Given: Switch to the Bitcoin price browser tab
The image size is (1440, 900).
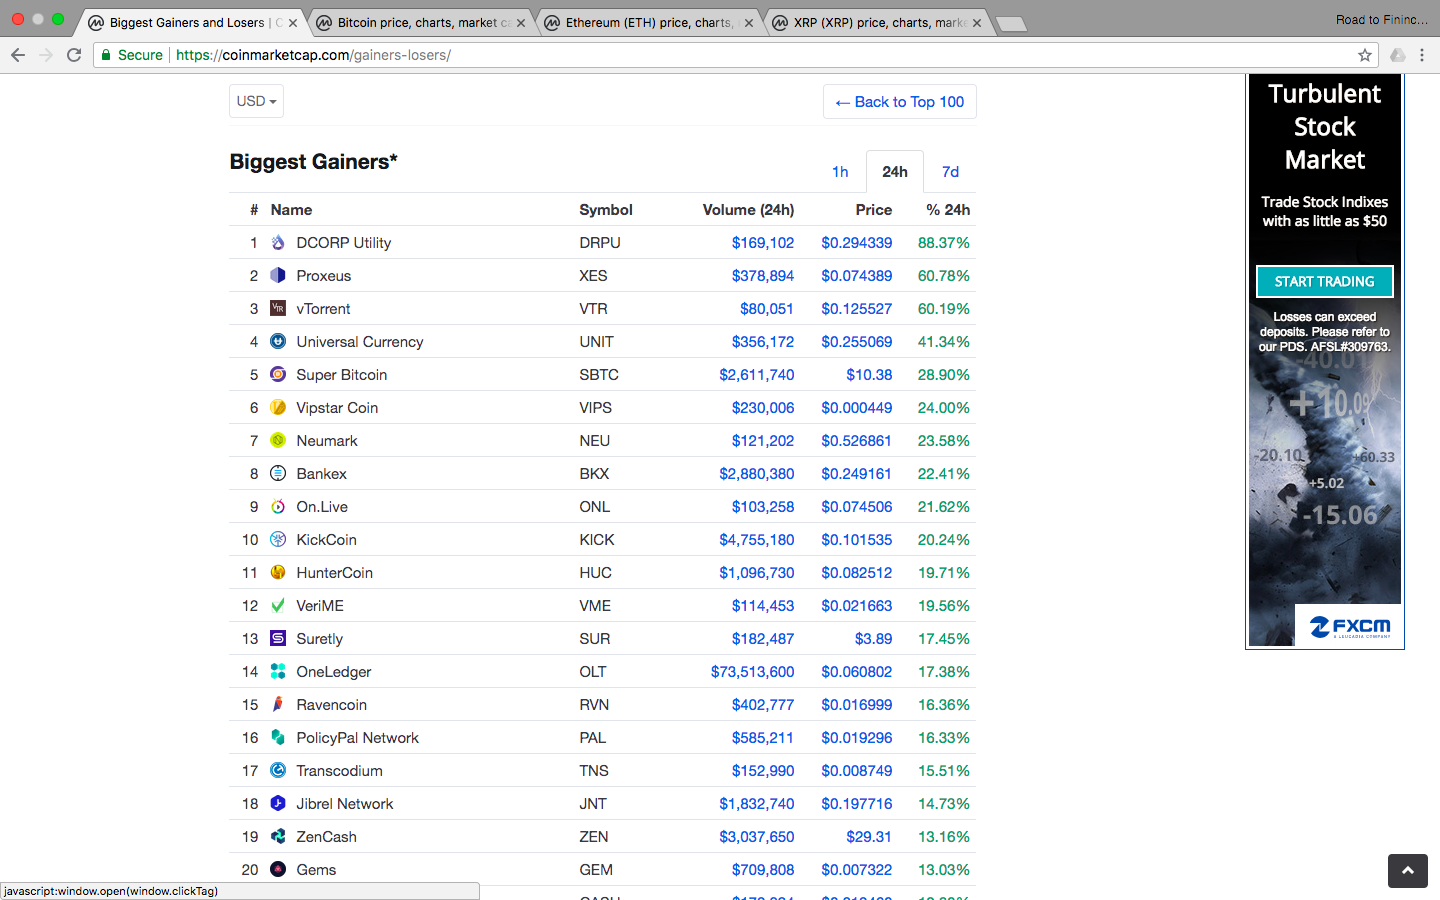Looking at the screenshot, I should click(x=420, y=22).
